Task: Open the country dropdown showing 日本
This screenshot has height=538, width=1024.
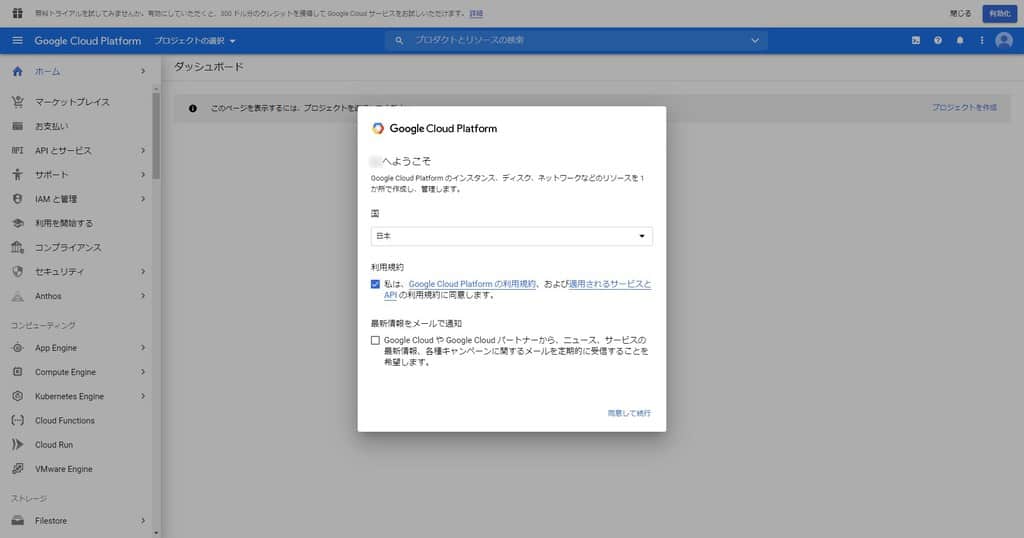Action: 511,236
